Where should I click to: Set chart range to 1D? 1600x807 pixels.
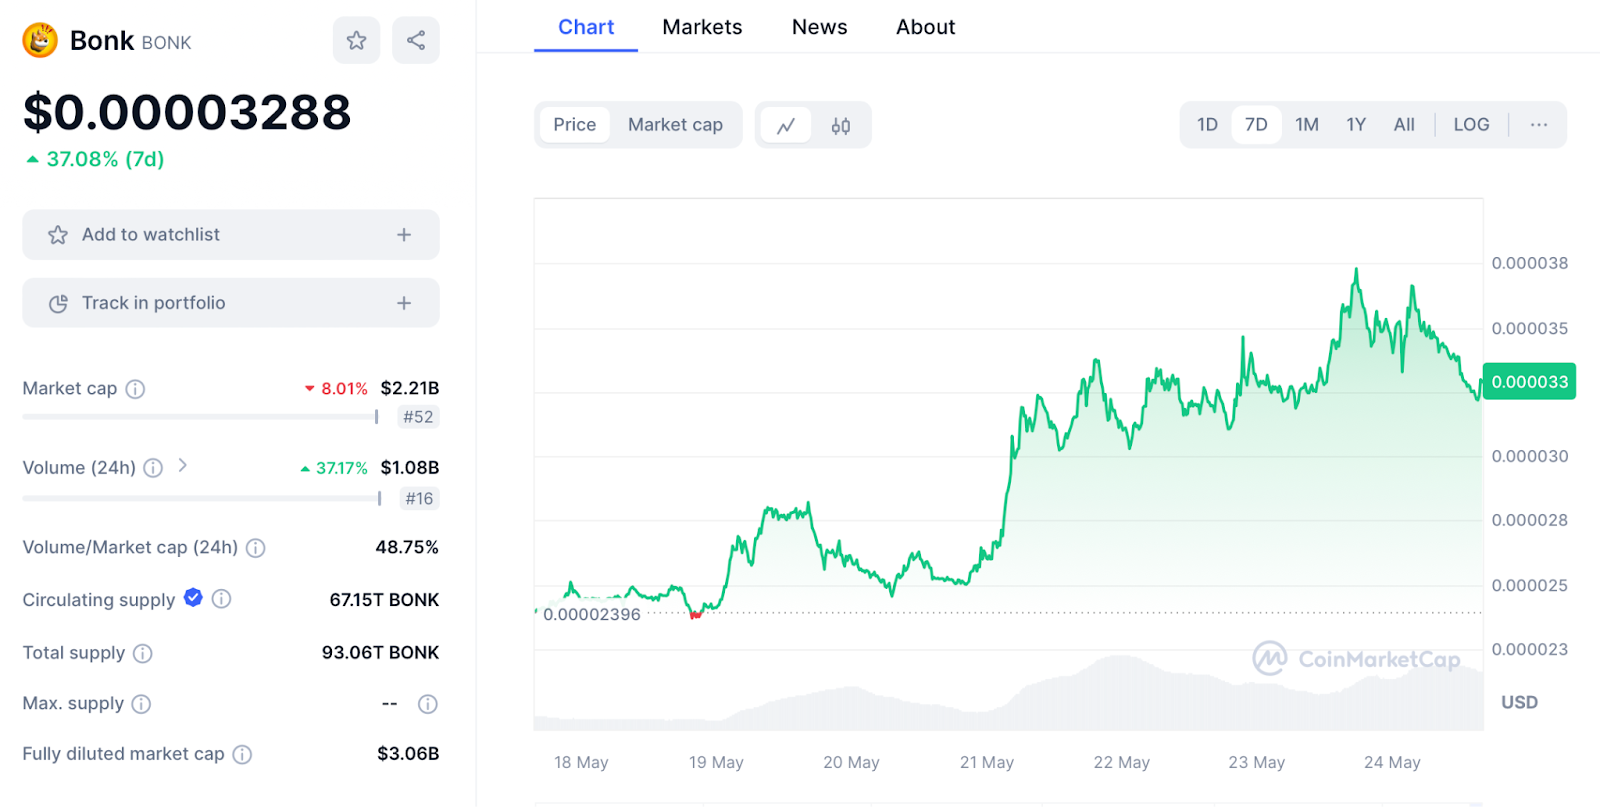tap(1208, 125)
